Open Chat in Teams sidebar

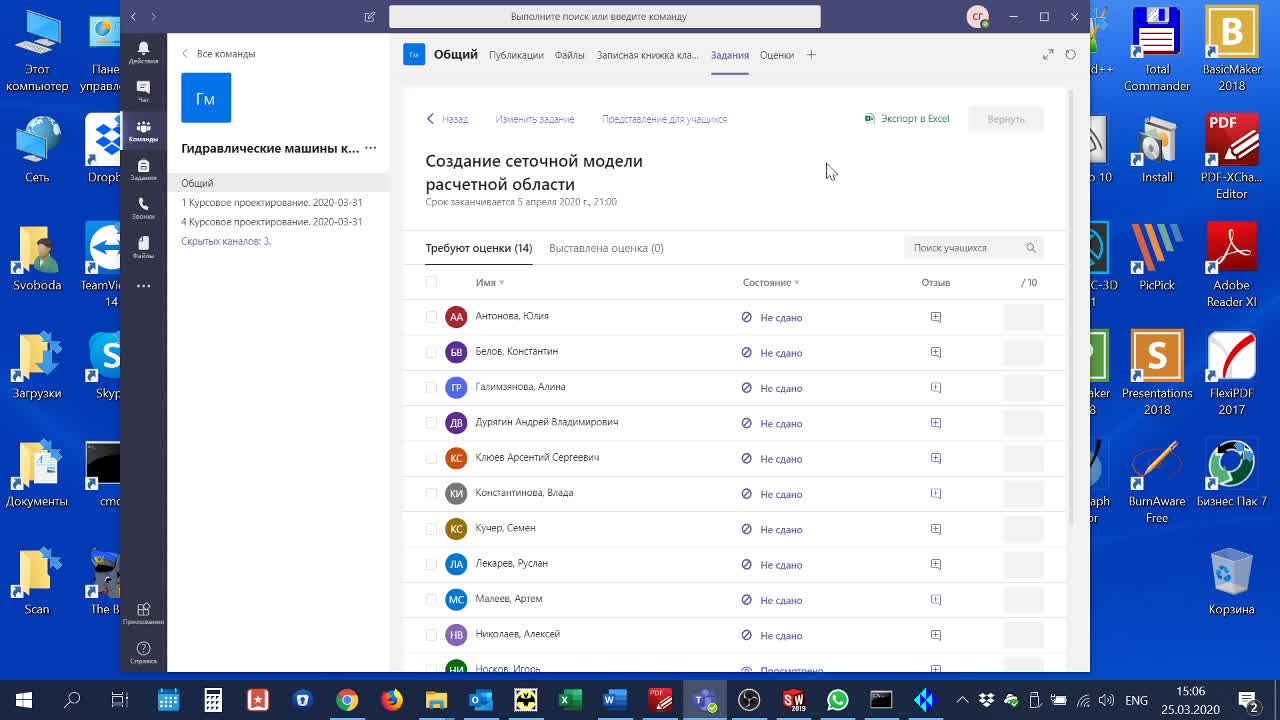[143, 92]
